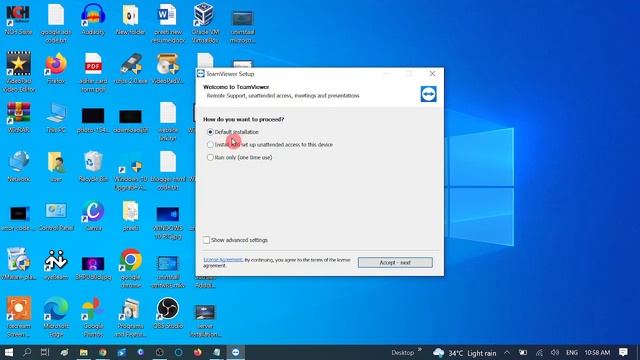Open taskbar search
Screen dimensions: 640x360
pos(27,352)
